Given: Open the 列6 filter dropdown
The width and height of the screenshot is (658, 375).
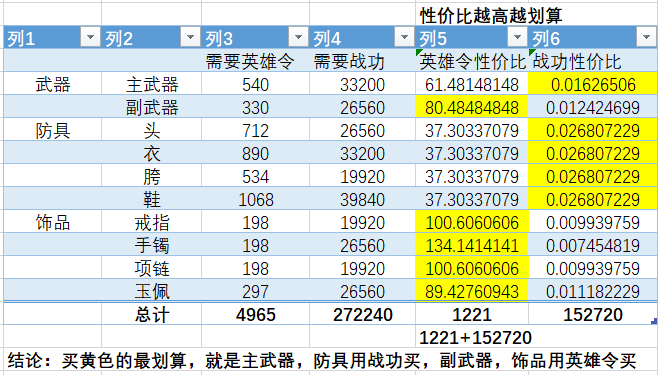Looking at the screenshot, I should (646, 38).
